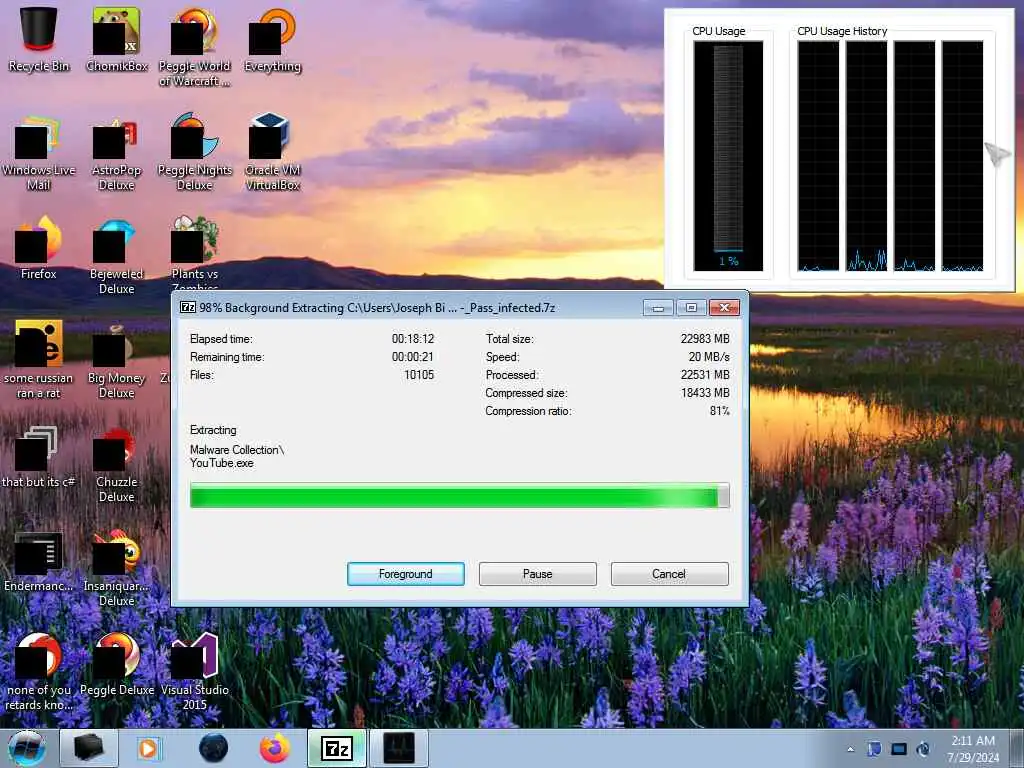Select the Visual Studio 2015 desktop icon
This screenshot has height=768, width=1024.
click(194, 671)
